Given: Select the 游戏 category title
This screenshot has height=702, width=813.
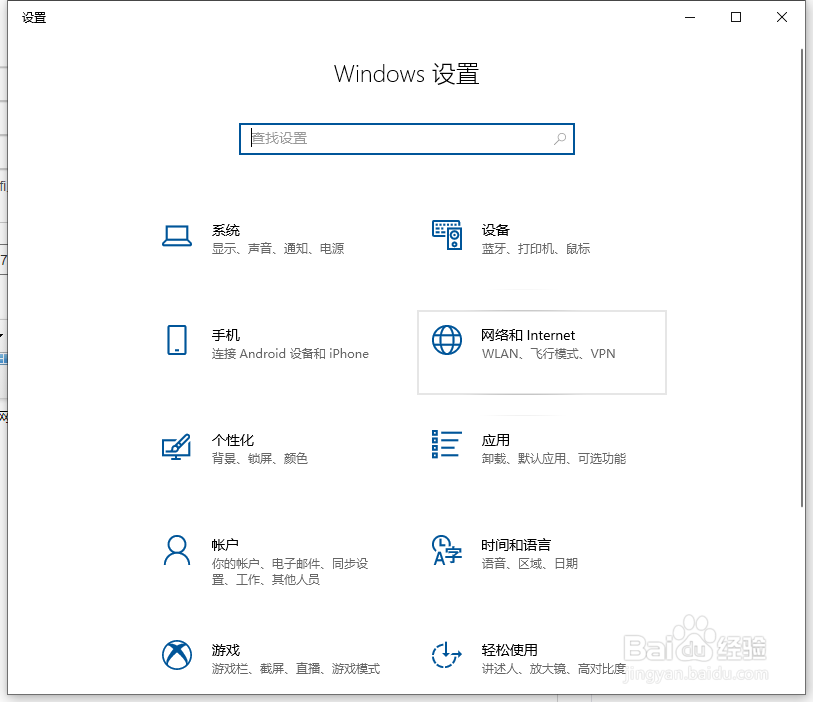Looking at the screenshot, I should pos(226,650).
